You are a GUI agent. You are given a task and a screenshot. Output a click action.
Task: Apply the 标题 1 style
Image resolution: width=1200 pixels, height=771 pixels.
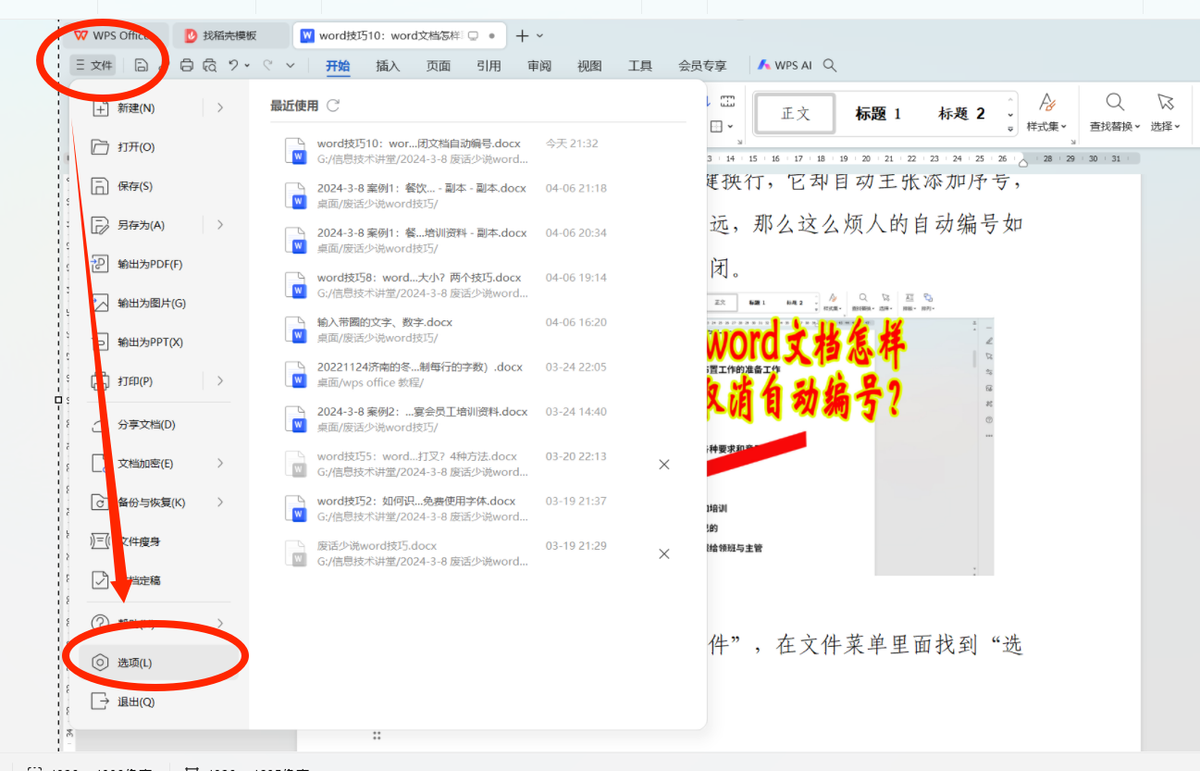(878, 114)
